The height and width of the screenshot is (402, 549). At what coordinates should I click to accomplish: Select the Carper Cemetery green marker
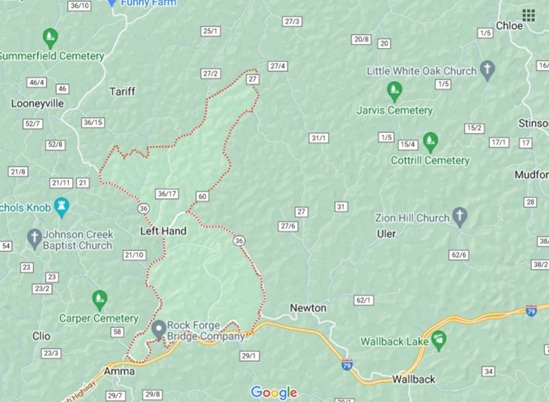coord(99,300)
